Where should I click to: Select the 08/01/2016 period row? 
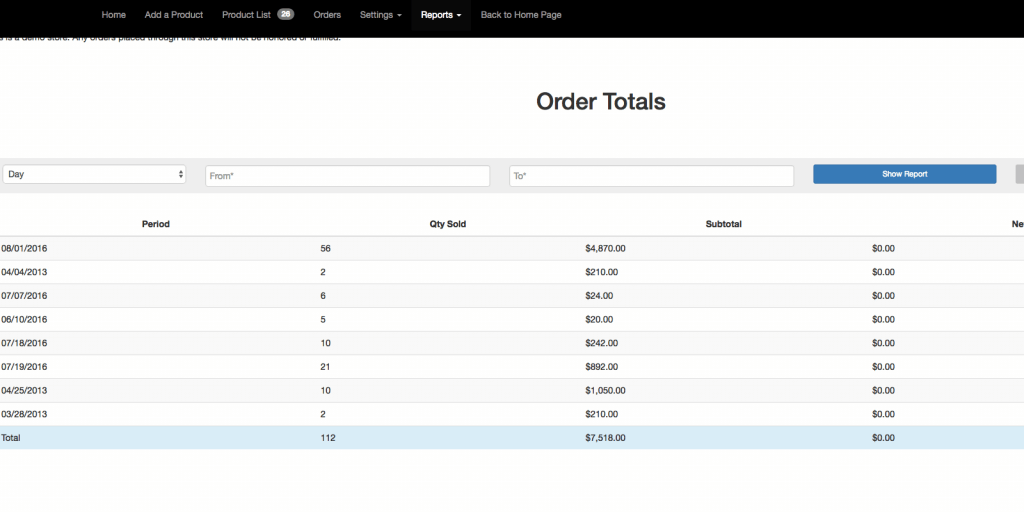(25, 248)
